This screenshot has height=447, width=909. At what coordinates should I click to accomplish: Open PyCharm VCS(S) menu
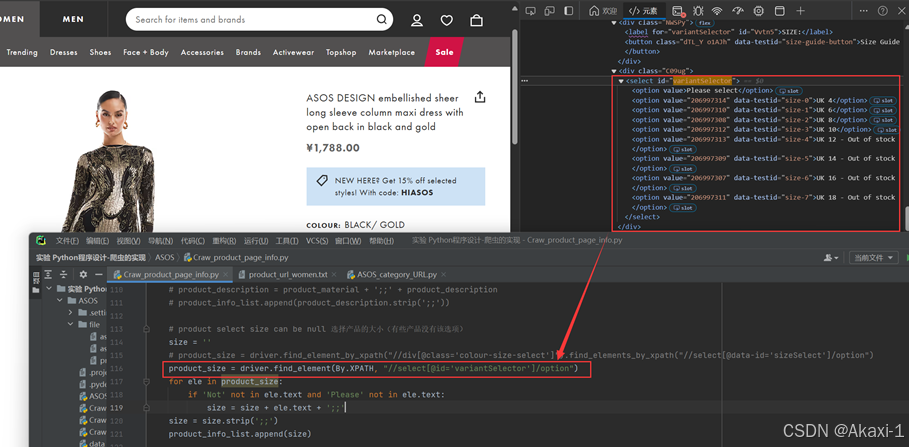point(317,241)
